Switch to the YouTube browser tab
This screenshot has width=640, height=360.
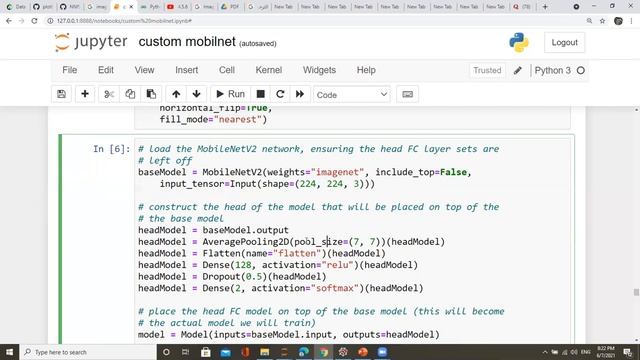tap(177, 7)
